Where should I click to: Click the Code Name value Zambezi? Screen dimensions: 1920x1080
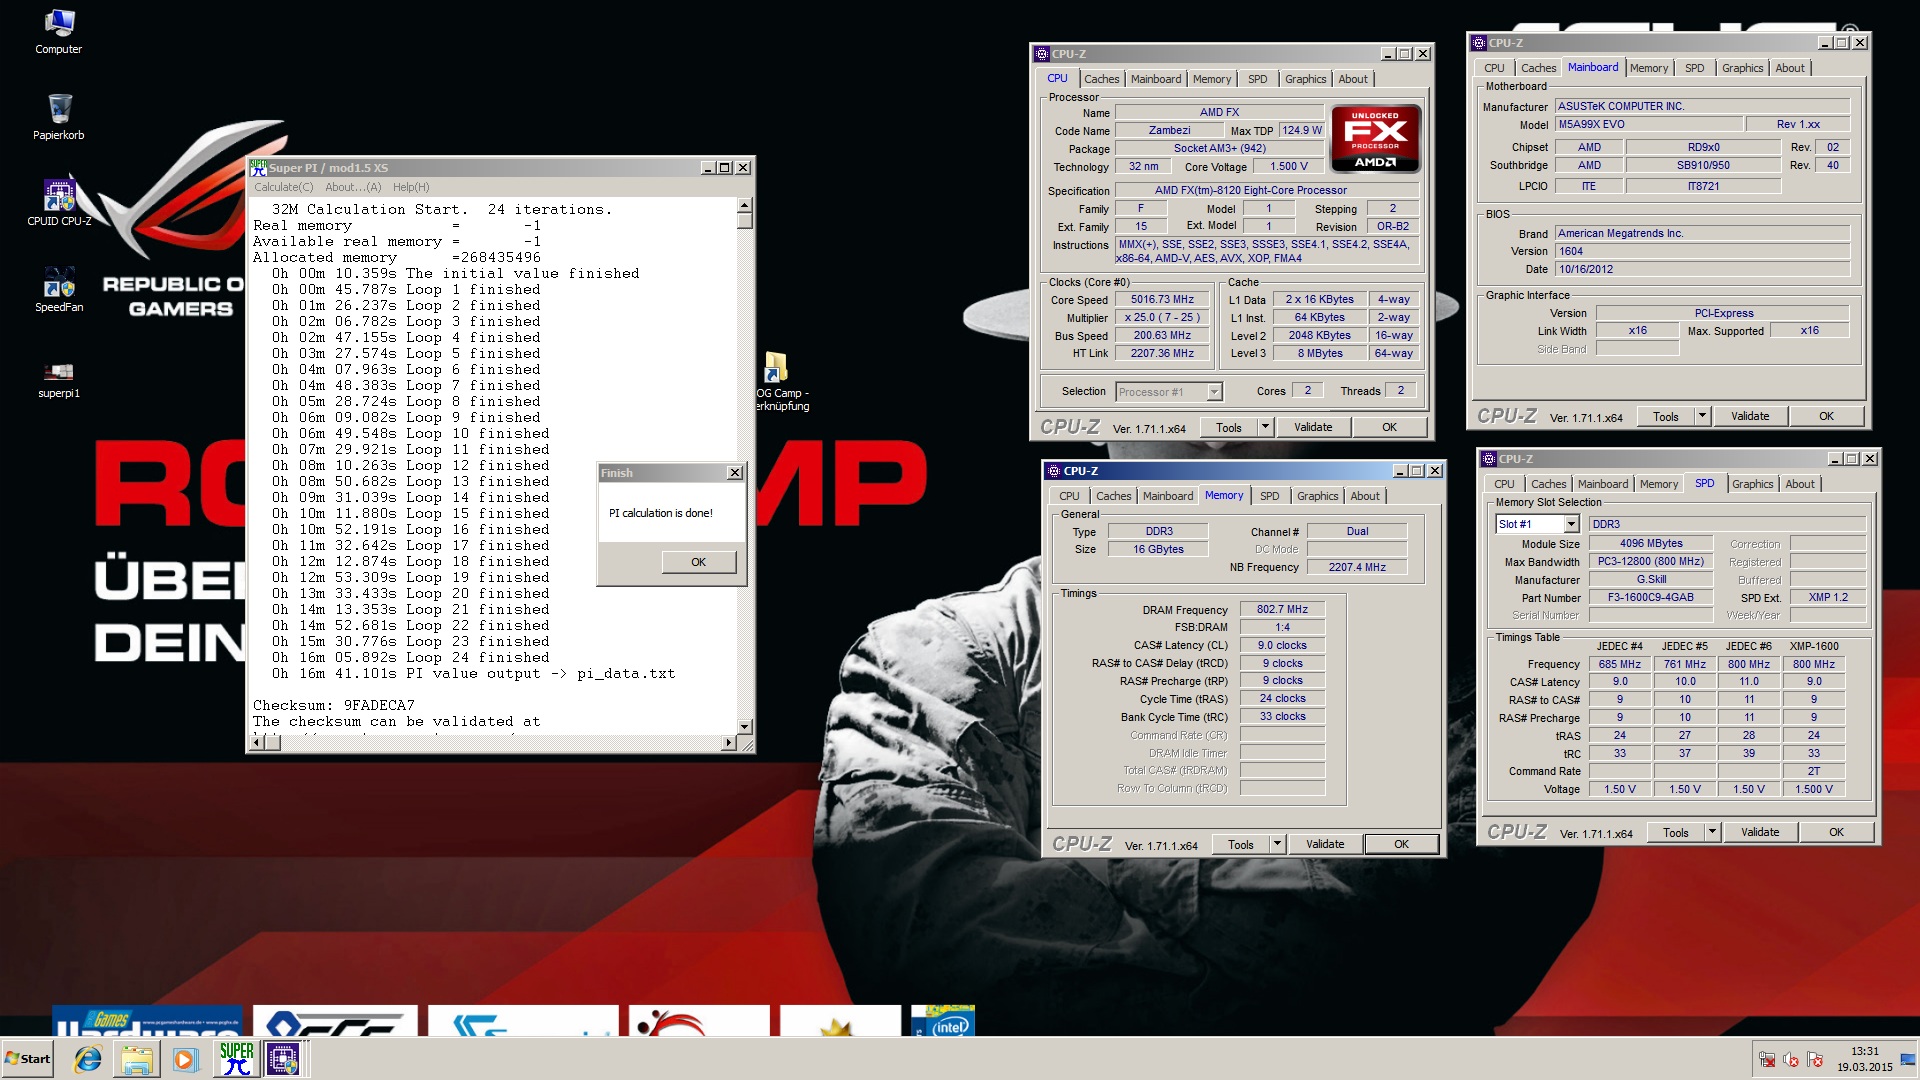[x=1169, y=130]
